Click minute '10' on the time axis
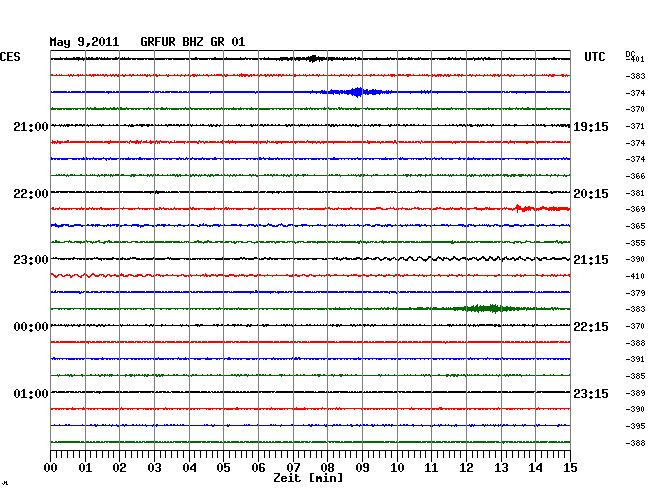 tap(397, 468)
